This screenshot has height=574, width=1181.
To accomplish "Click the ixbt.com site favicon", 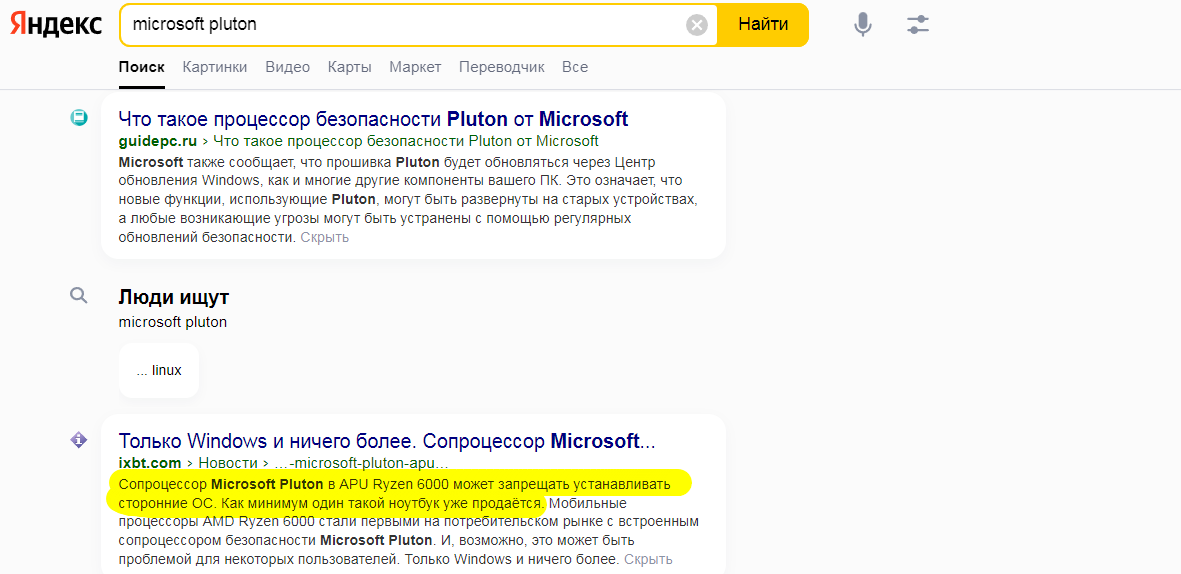I will 79,440.
